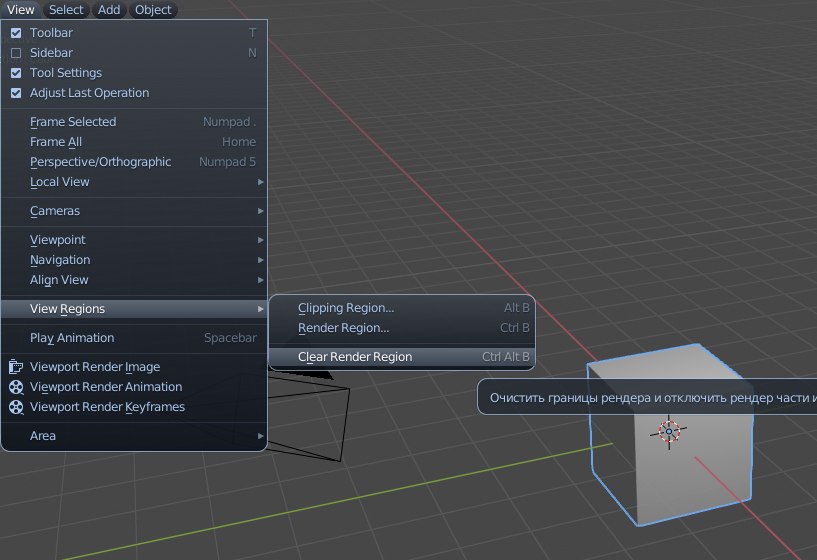Viewport: 817px width, 560px height.
Task: Click the Viewport Render Animation reel icon
Action: (16, 387)
